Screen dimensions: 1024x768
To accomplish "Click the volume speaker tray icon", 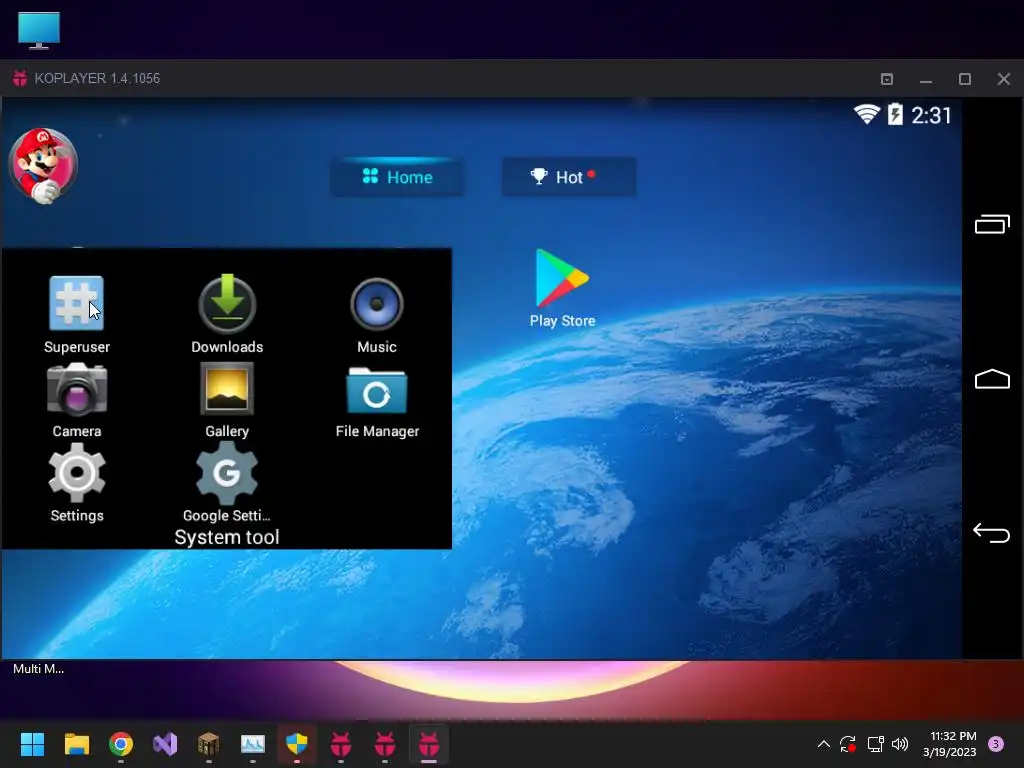I will (x=900, y=744).
